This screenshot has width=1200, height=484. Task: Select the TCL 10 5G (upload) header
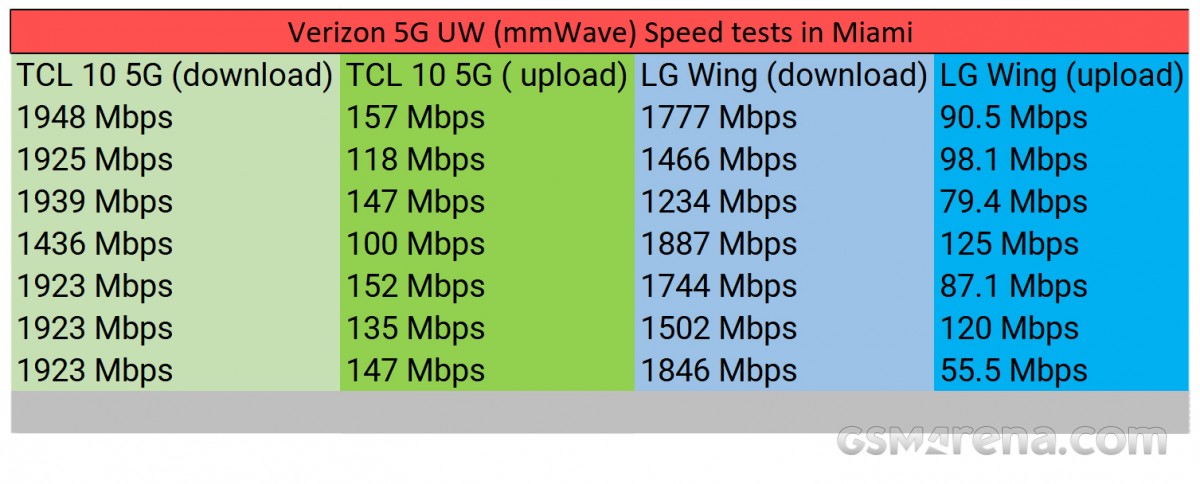click(487, 76)
